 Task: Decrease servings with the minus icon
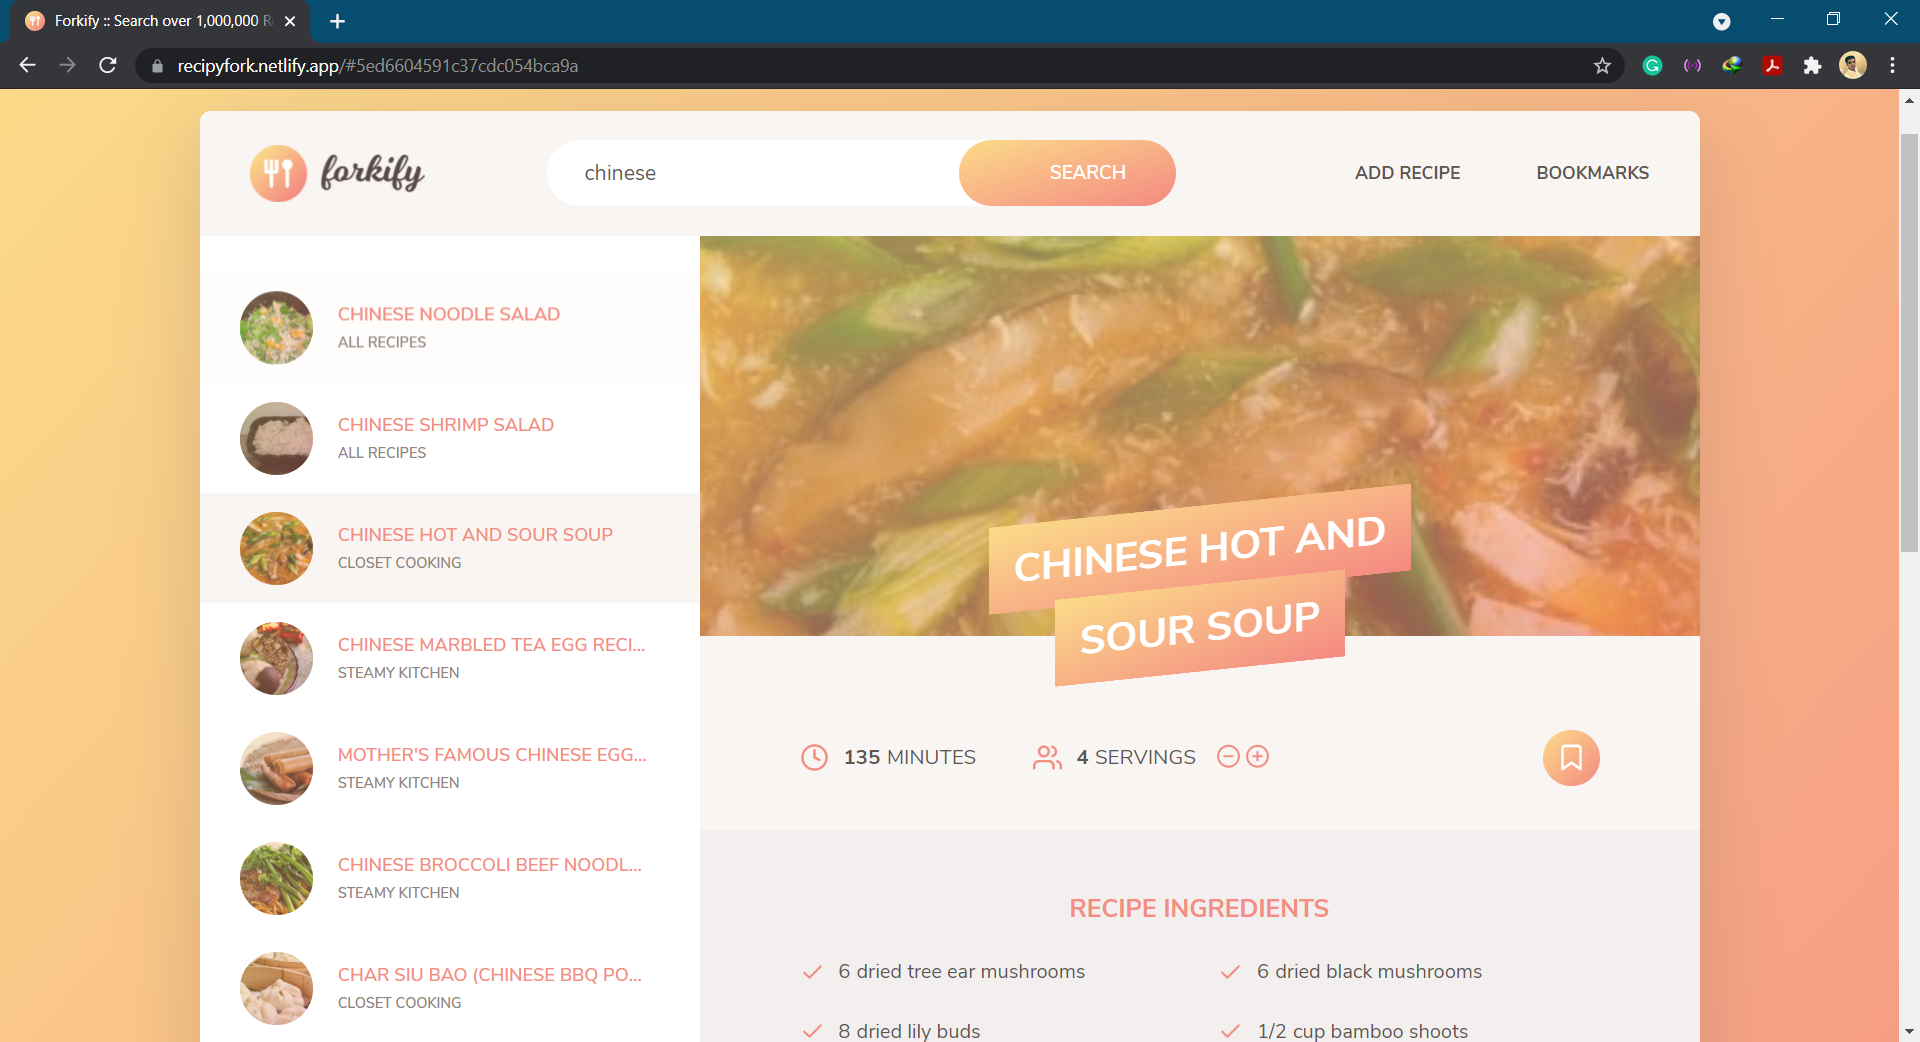click(1228, 757)
